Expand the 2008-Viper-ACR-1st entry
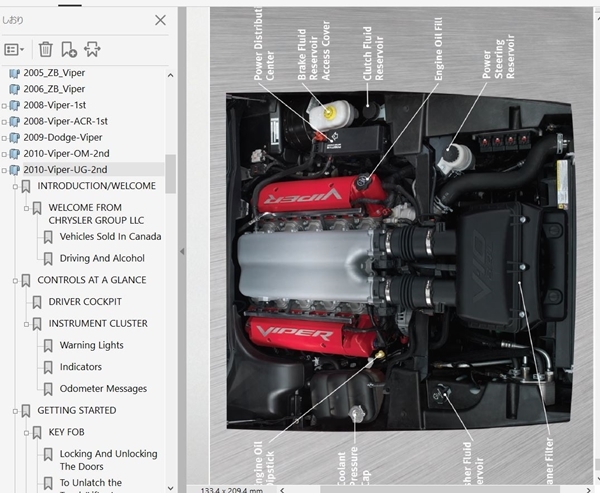The image size is (600, 493). (x=4, y=121)
